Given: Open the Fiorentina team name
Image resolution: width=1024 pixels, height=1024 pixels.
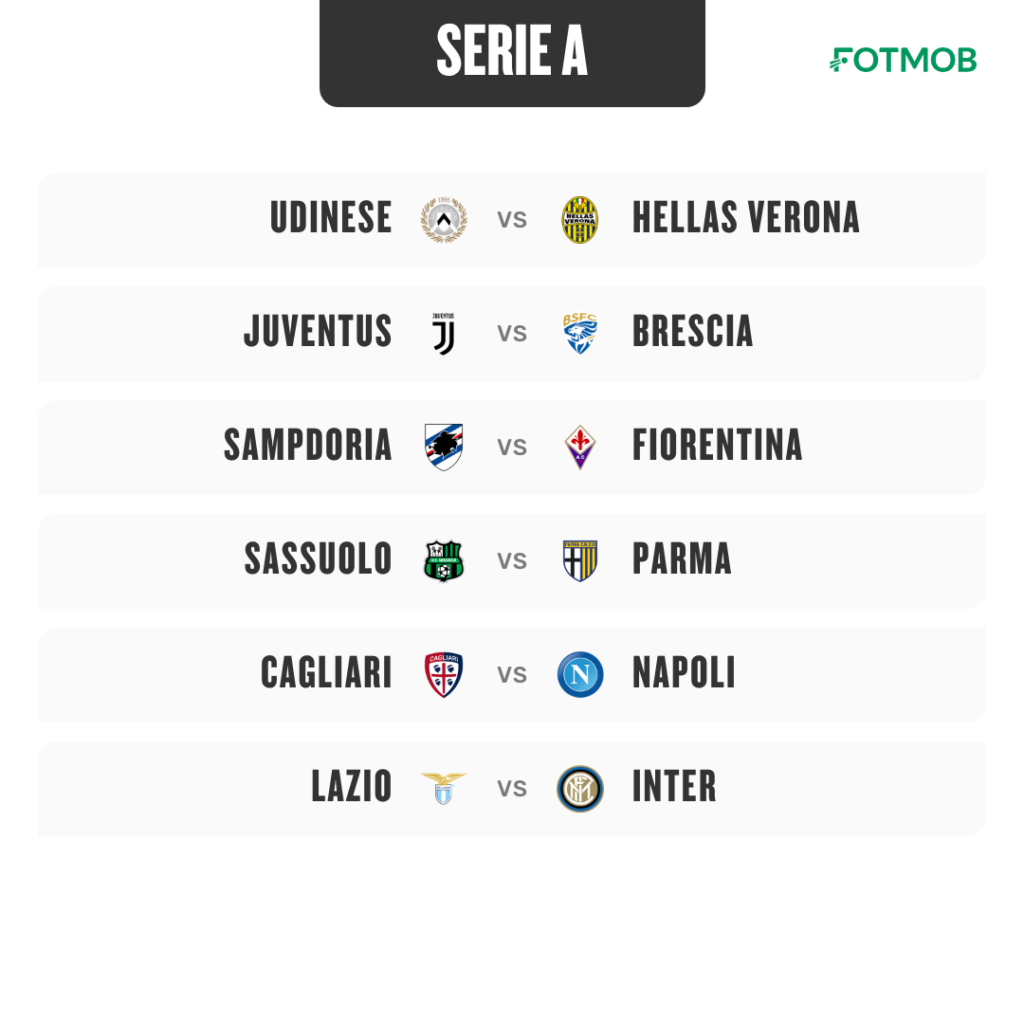Looking at the screenshot, I should tap(717, 445).
